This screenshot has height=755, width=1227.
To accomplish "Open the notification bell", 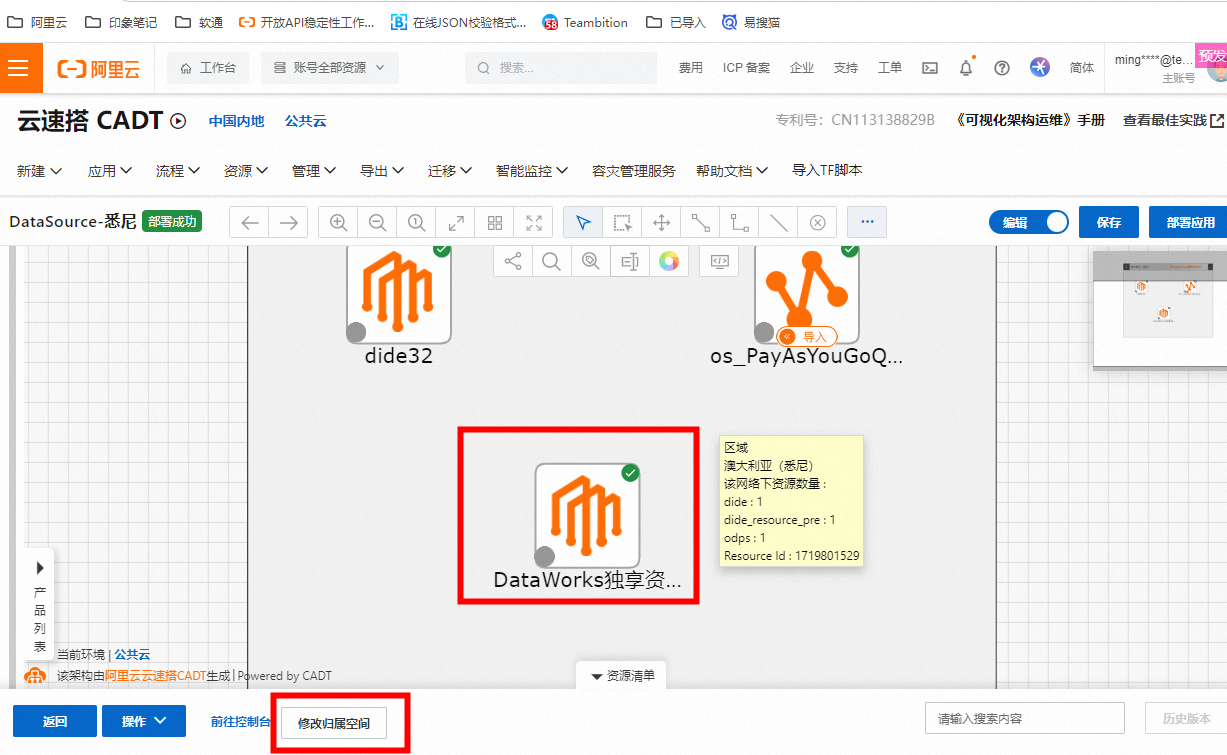I will point(966,68).
